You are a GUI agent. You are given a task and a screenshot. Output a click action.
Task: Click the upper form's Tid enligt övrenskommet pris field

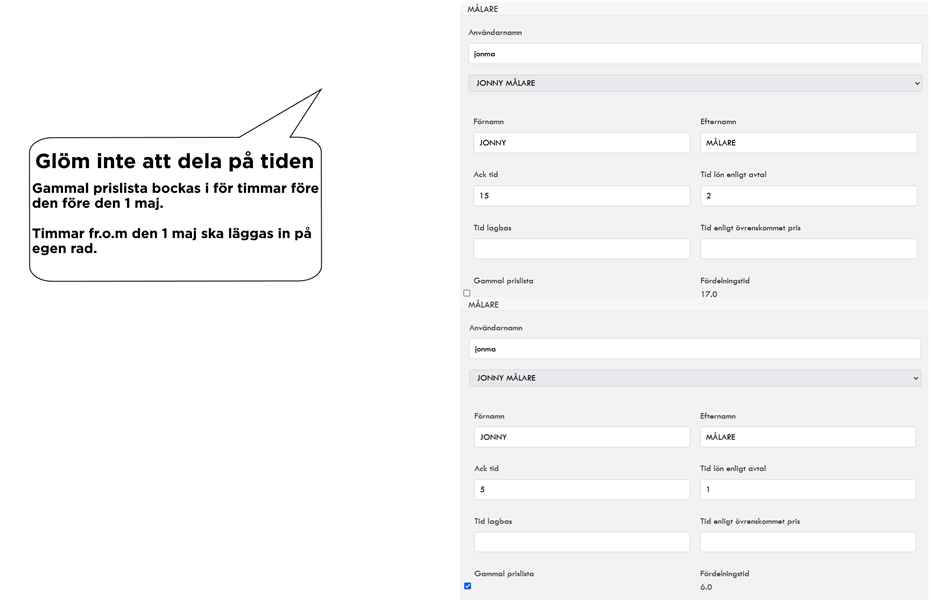809,249
